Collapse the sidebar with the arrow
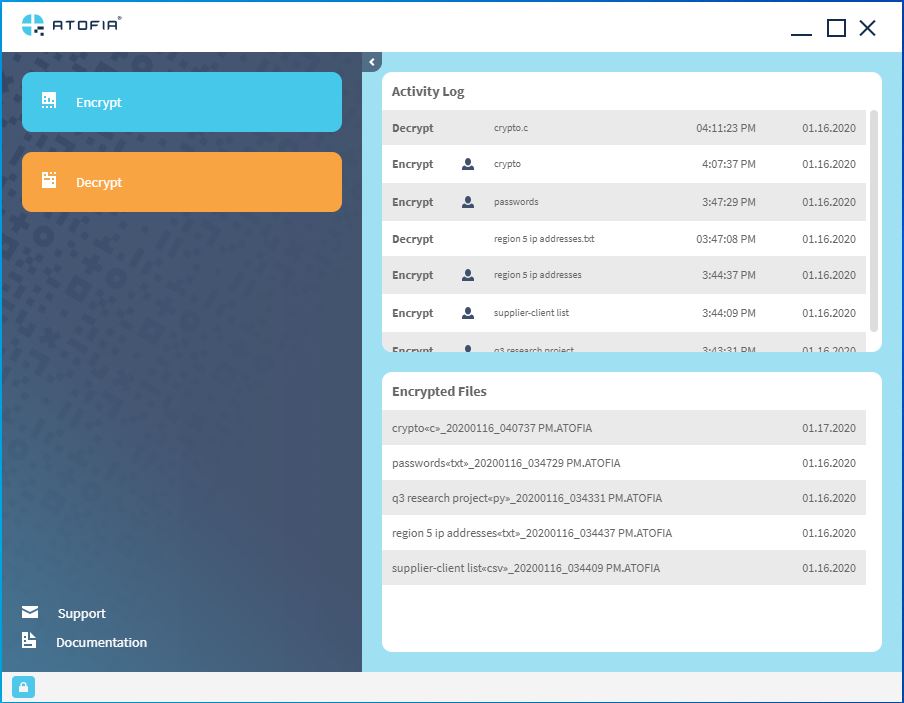 click(x=372, y=62)
